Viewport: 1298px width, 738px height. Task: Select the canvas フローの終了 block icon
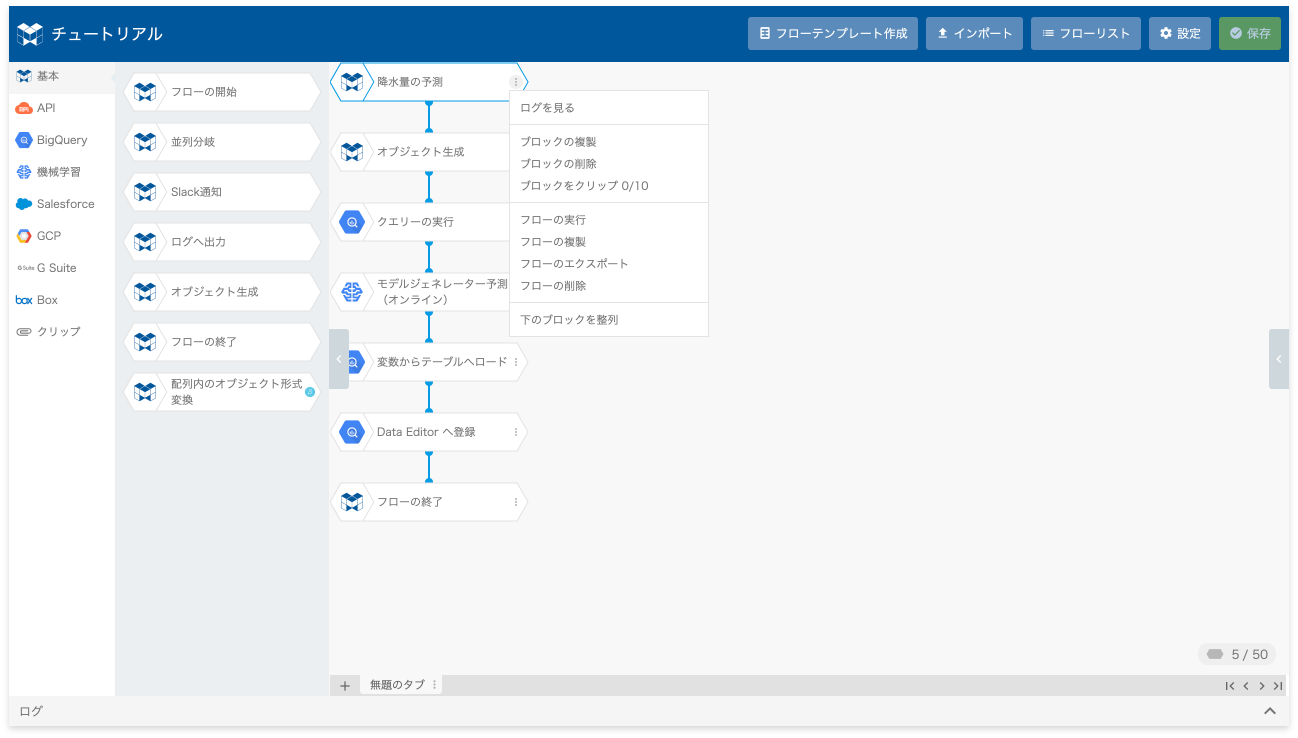click(352, 502)
